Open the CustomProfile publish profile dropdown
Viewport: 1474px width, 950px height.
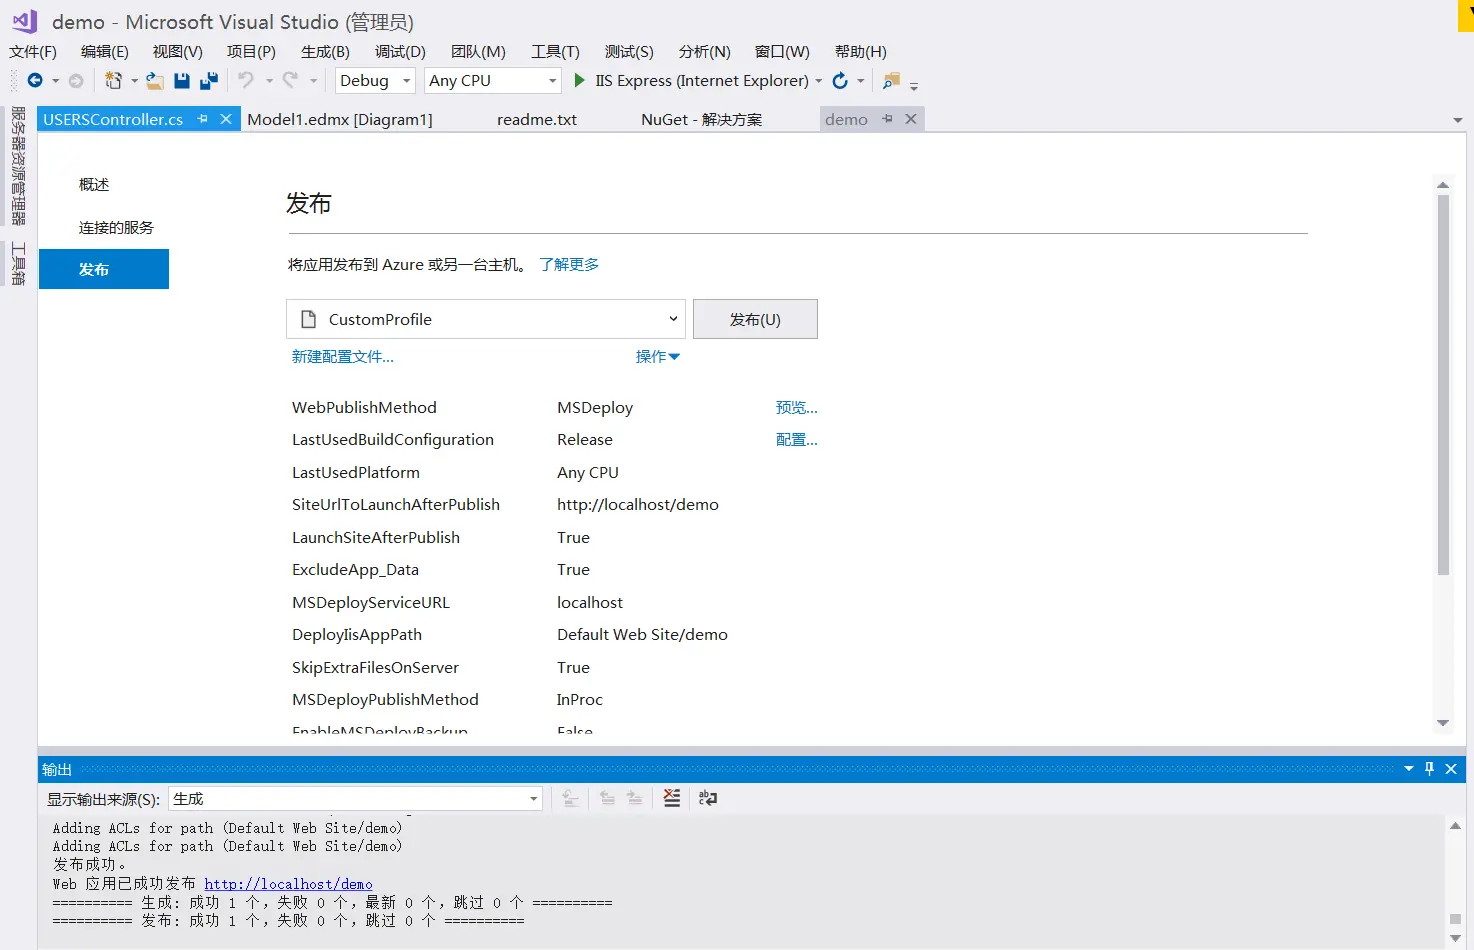click(486, 319)
